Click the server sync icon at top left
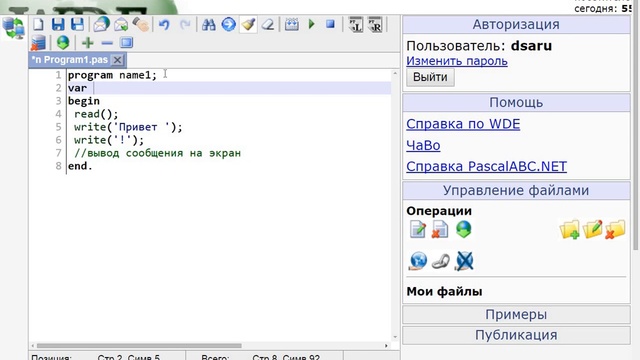 pos(13,29)
